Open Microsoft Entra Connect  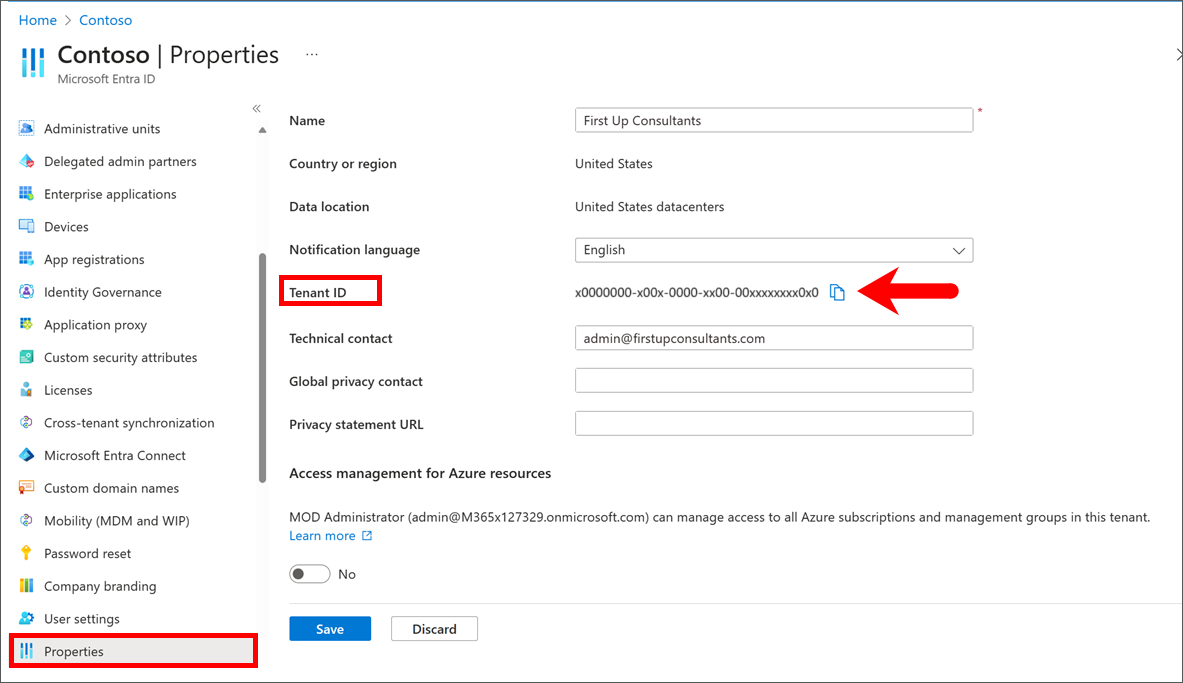(115, 455)
